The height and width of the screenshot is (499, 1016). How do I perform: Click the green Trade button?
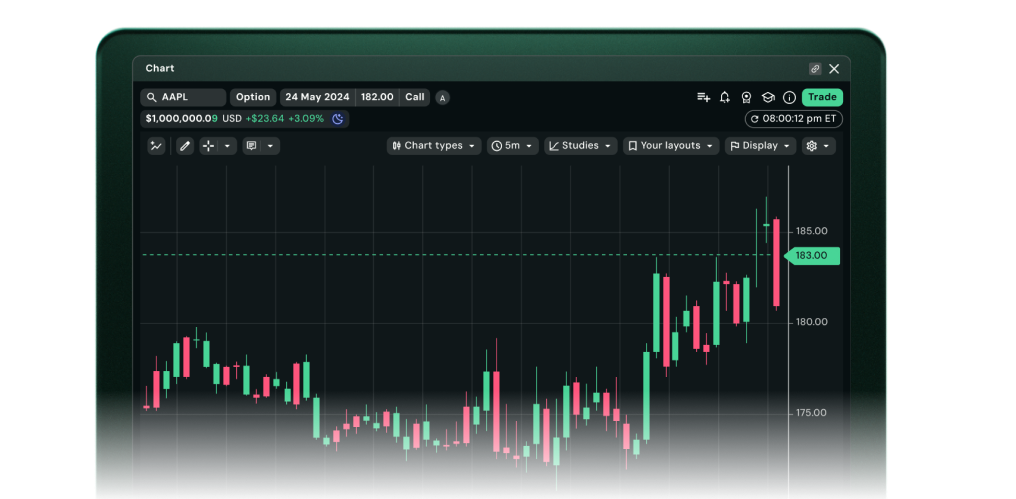coord(822,97)
